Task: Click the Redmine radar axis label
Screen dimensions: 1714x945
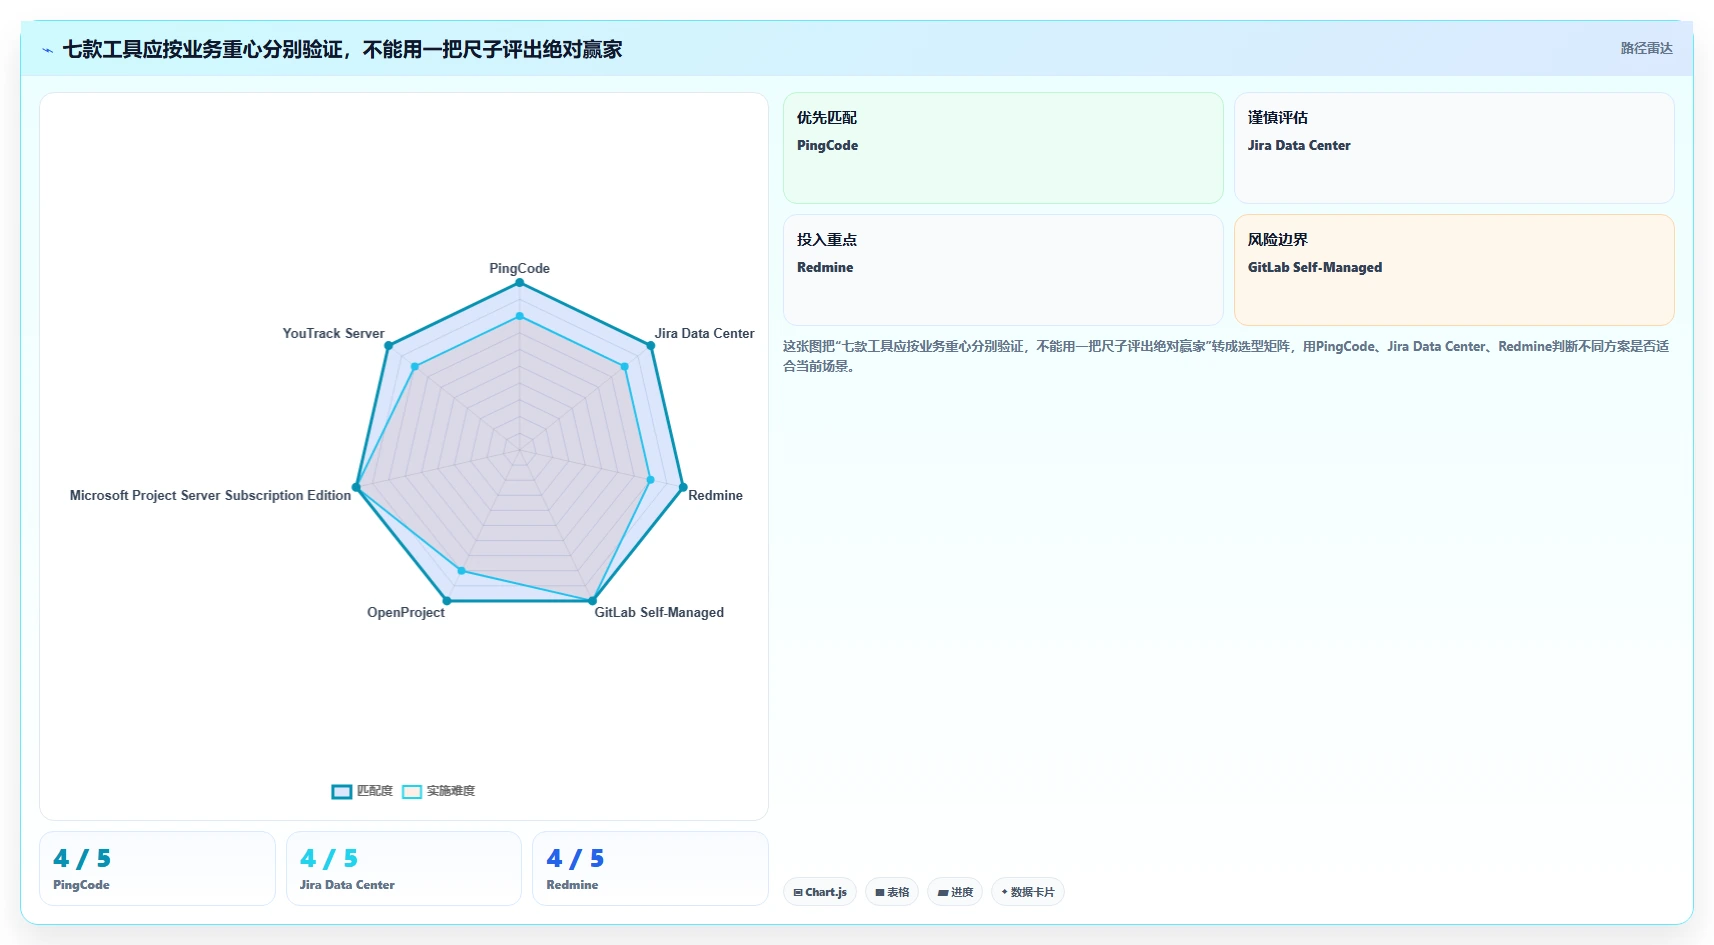Action: (x=715, y=495)
